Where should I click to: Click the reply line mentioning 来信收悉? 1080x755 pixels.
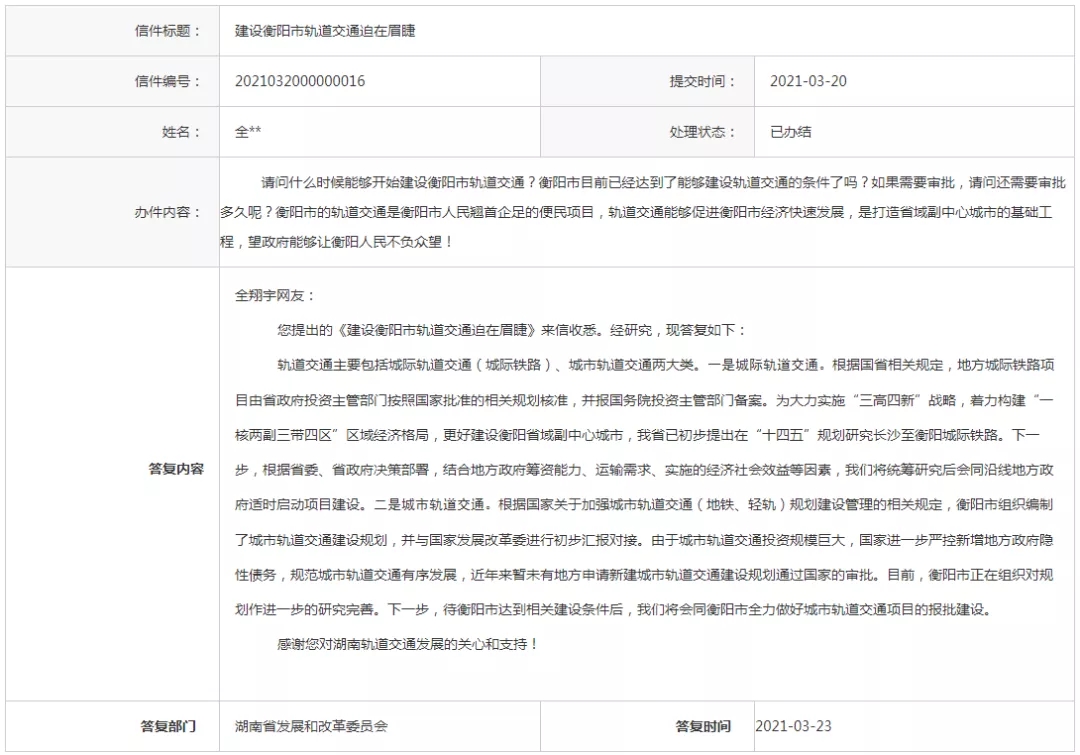point(511,330)
